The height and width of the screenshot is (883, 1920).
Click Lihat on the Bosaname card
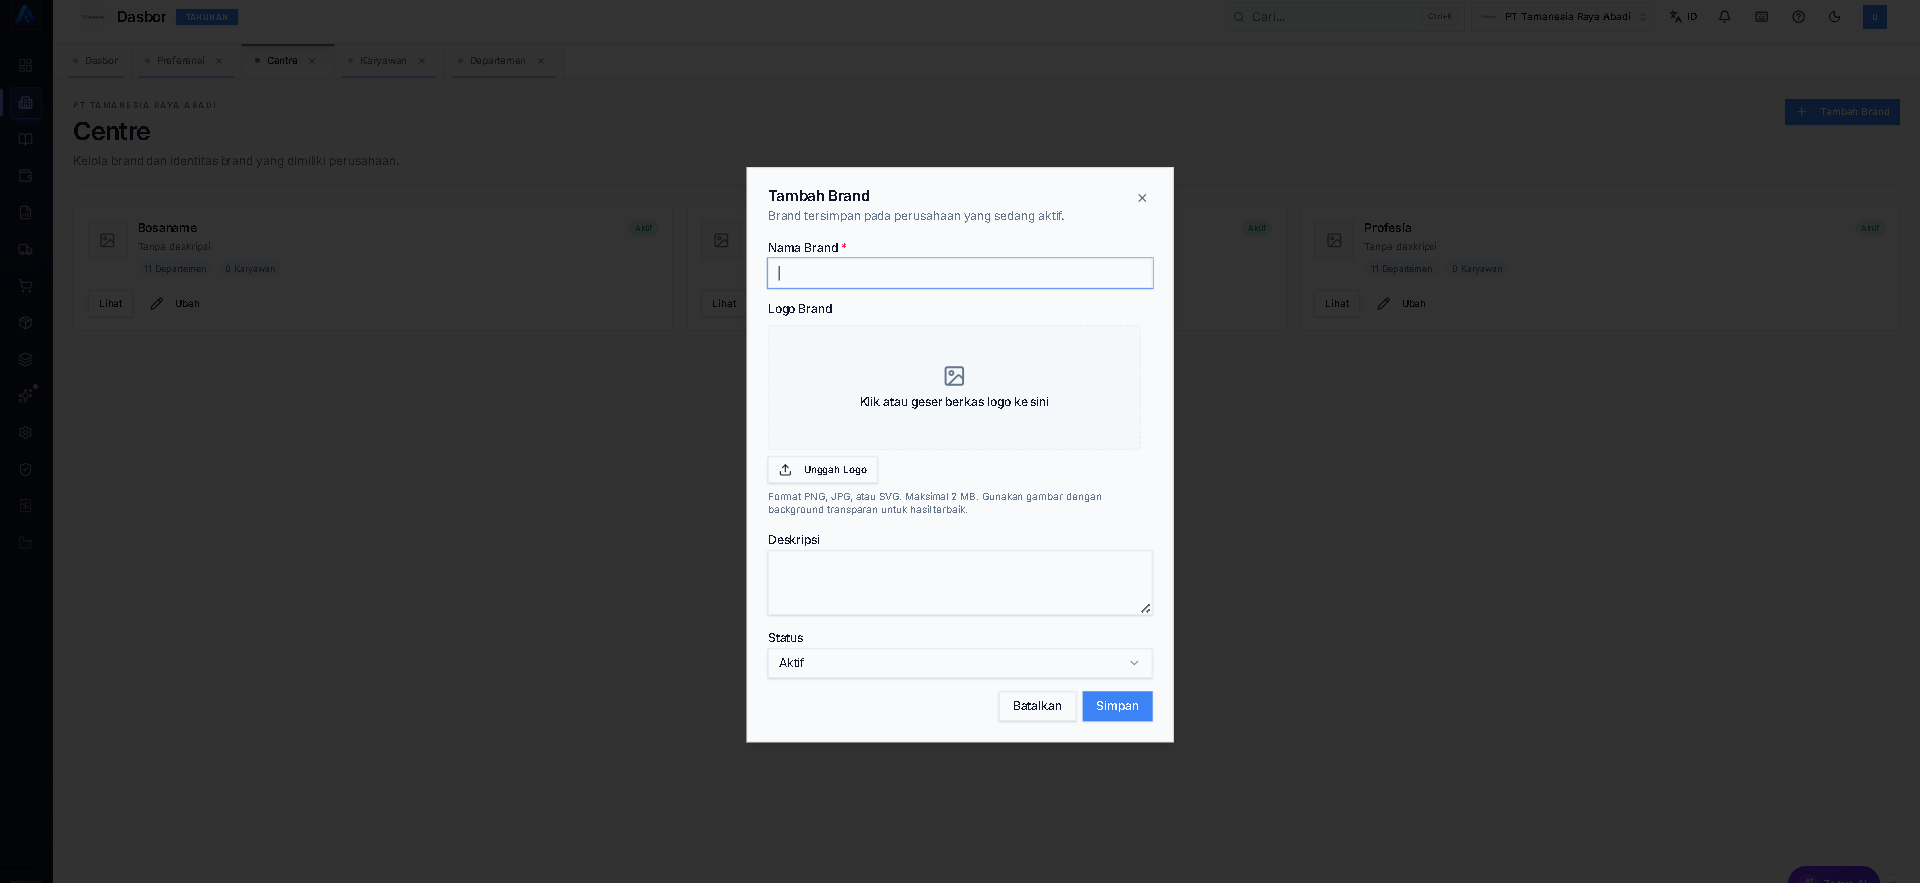pyautogui.click(x=111, y=304)
